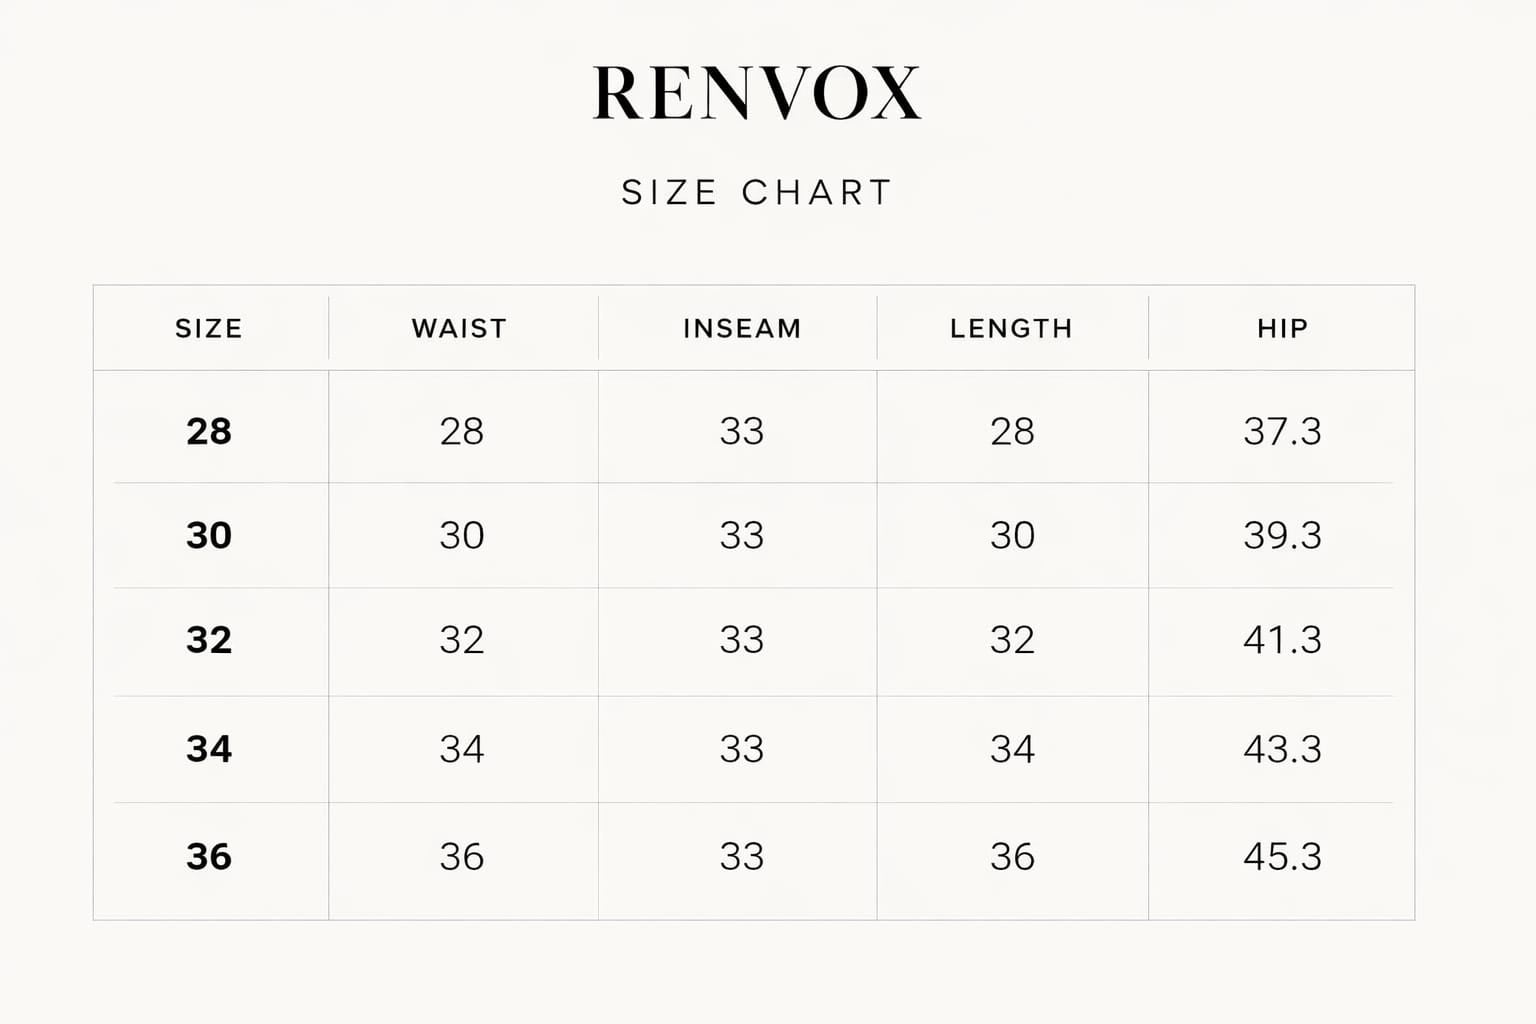Select bold size 34 row label

point(209,749)
